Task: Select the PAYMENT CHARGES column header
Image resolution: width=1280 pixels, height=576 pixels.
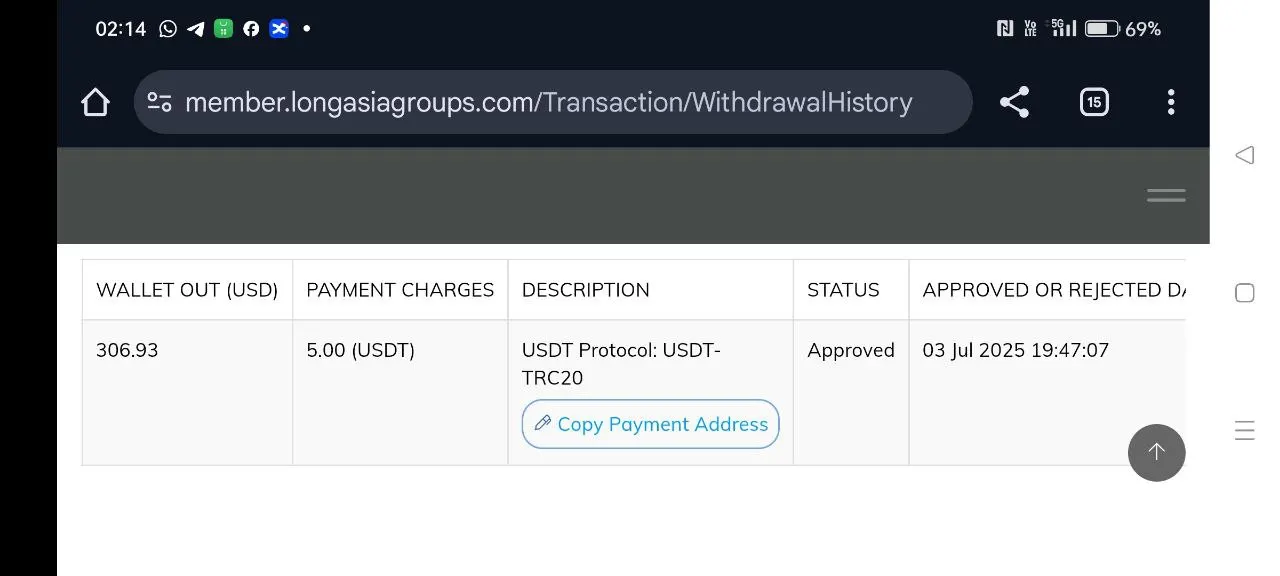Action: tap(400, 290)
